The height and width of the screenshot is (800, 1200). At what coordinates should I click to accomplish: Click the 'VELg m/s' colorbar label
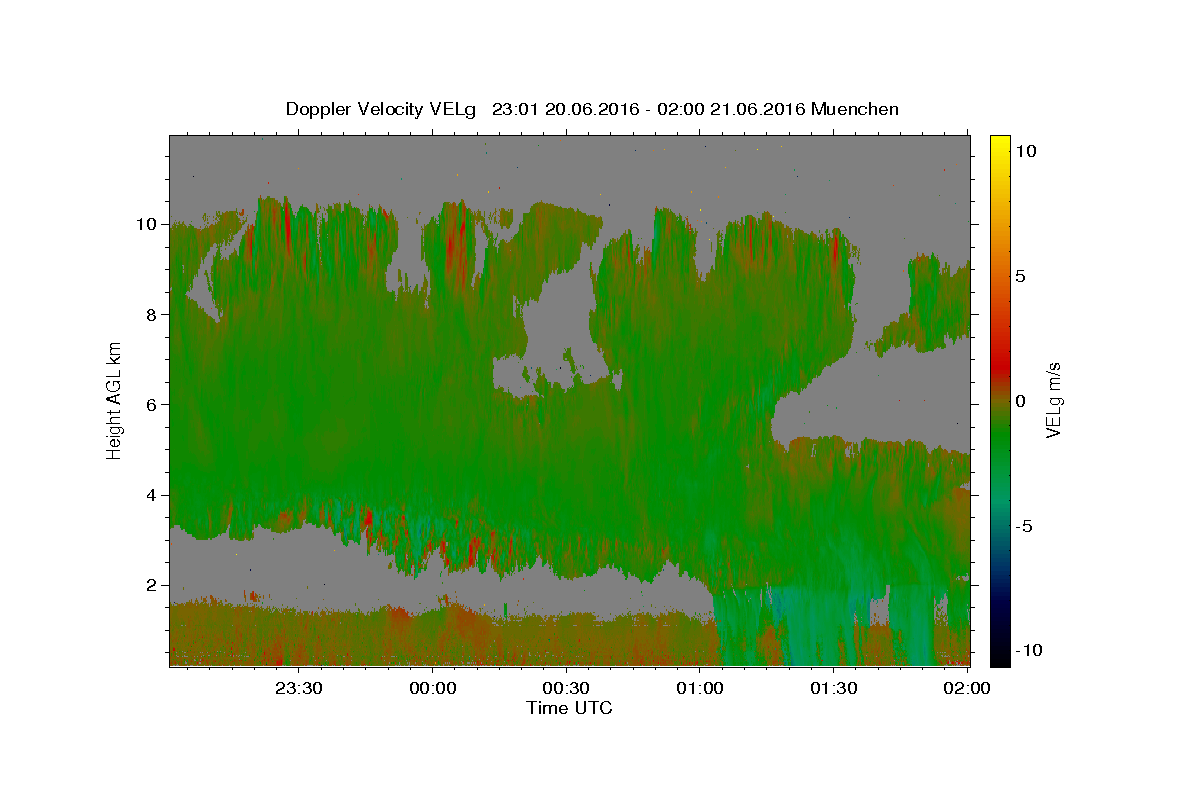1053,400
